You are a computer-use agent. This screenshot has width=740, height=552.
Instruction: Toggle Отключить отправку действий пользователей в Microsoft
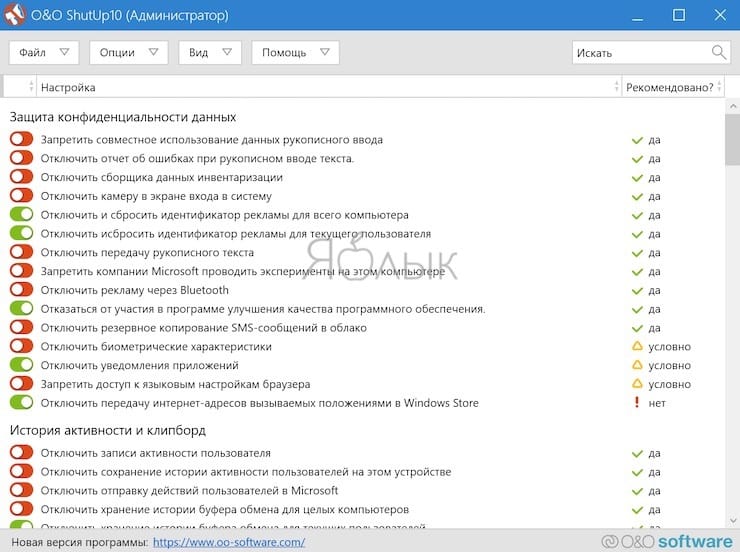21,490
